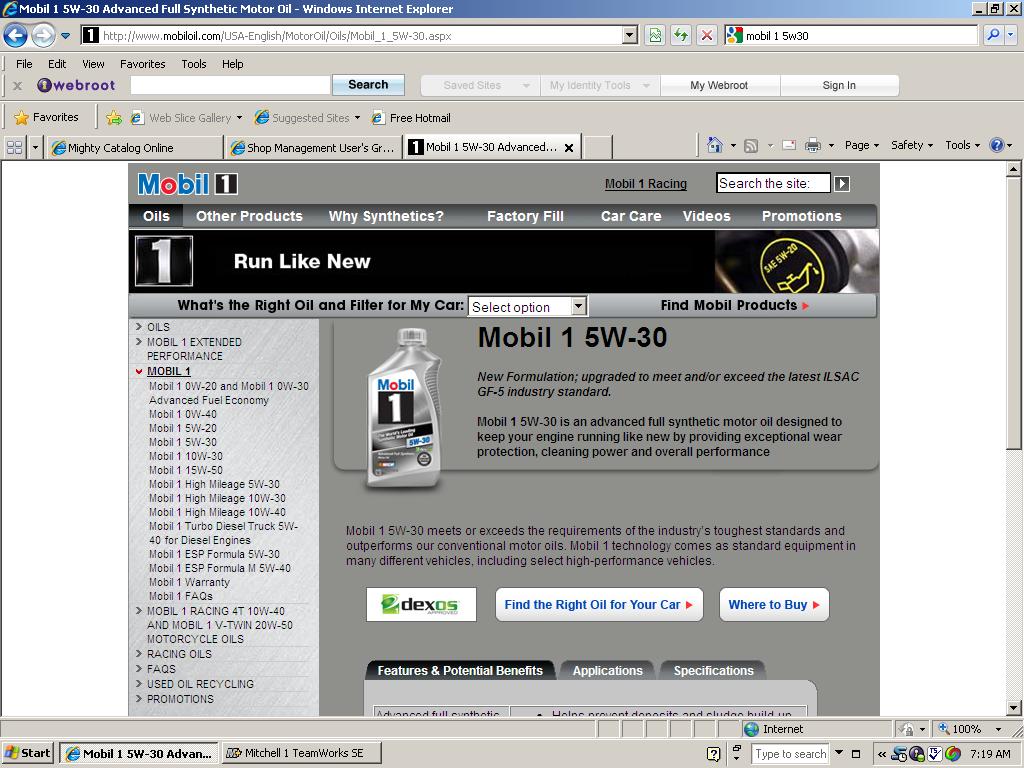Image resolution: width=1024 pixels, height=768 pixels.
Task: Click the Mobil 1 logo
Action: pos(187,184)
